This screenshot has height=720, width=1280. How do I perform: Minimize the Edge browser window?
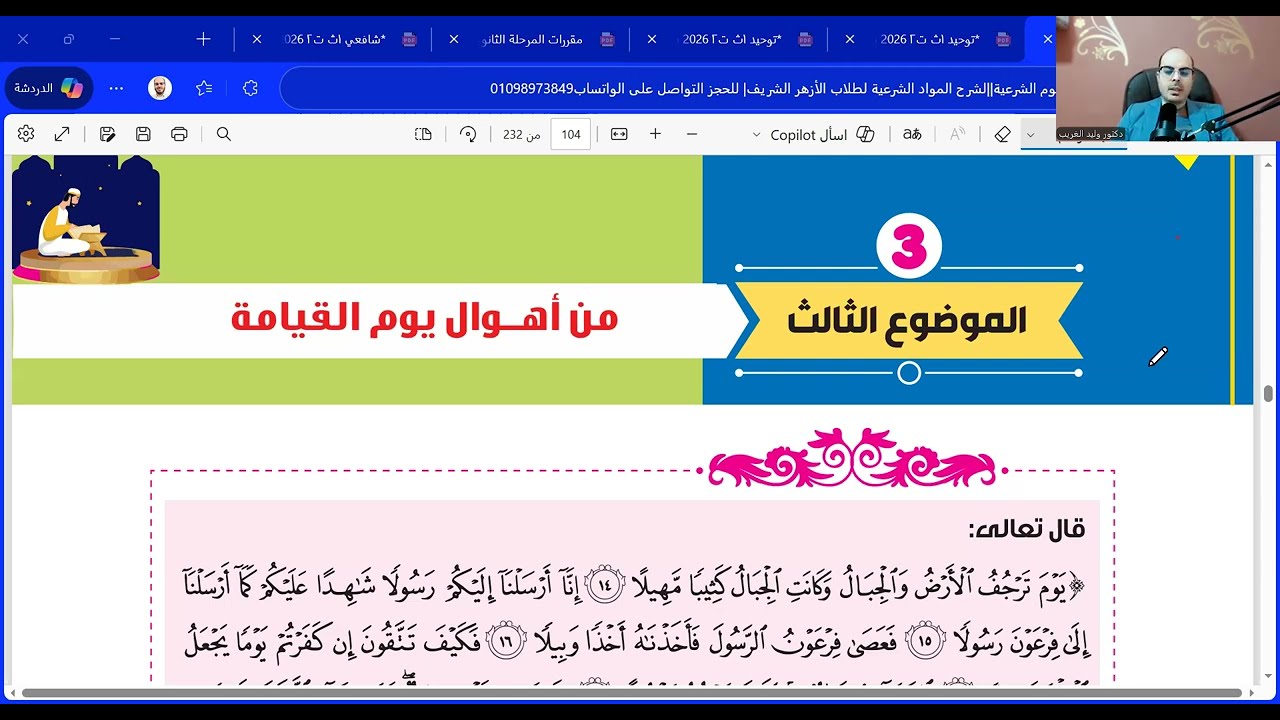[x=115, y=39]
